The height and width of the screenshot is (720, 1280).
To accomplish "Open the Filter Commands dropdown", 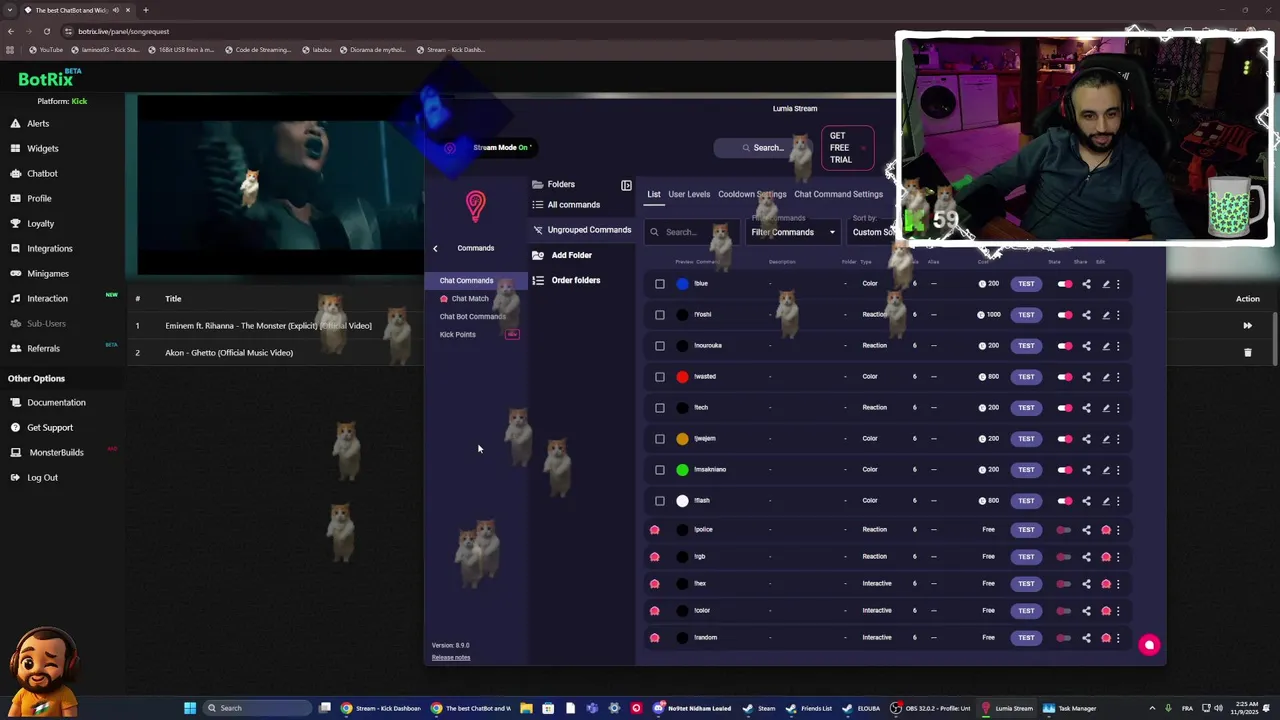I will 793,232.
